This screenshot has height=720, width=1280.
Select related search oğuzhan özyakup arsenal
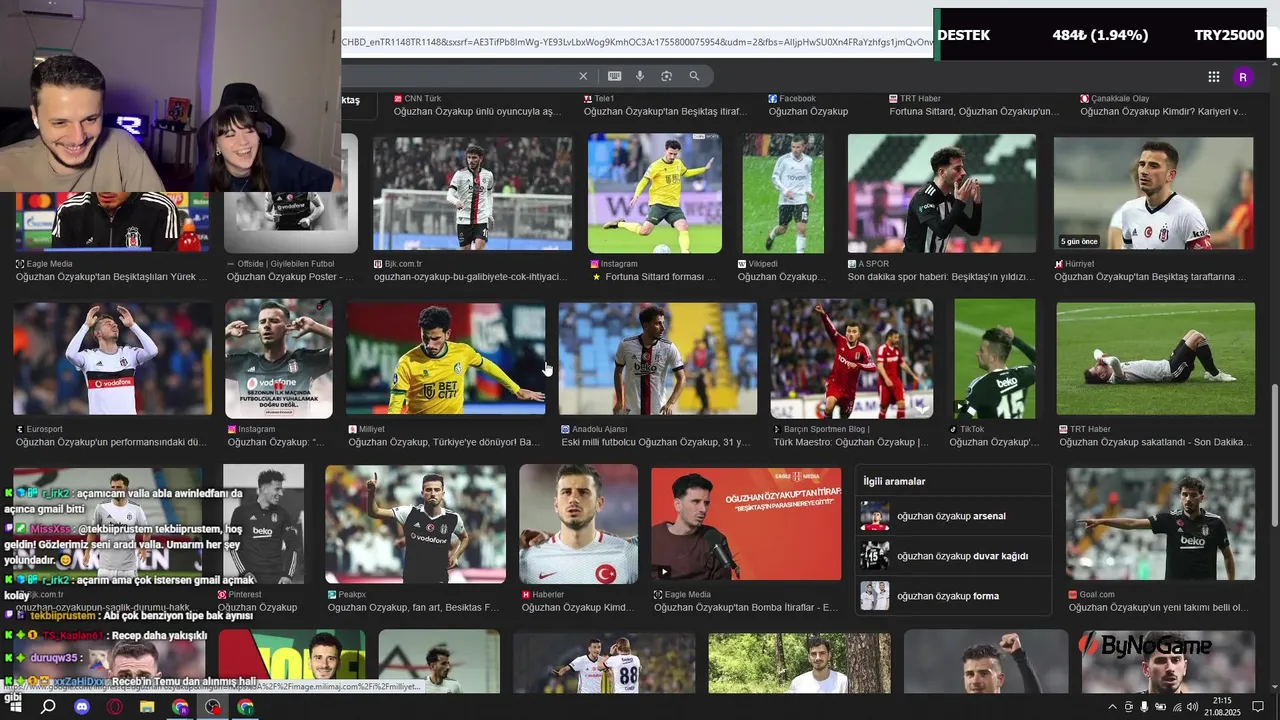(x=953, y=516)
